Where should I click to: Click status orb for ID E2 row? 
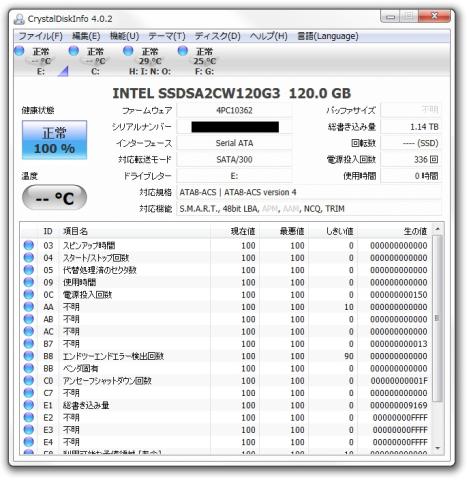(x=29, y=417)
